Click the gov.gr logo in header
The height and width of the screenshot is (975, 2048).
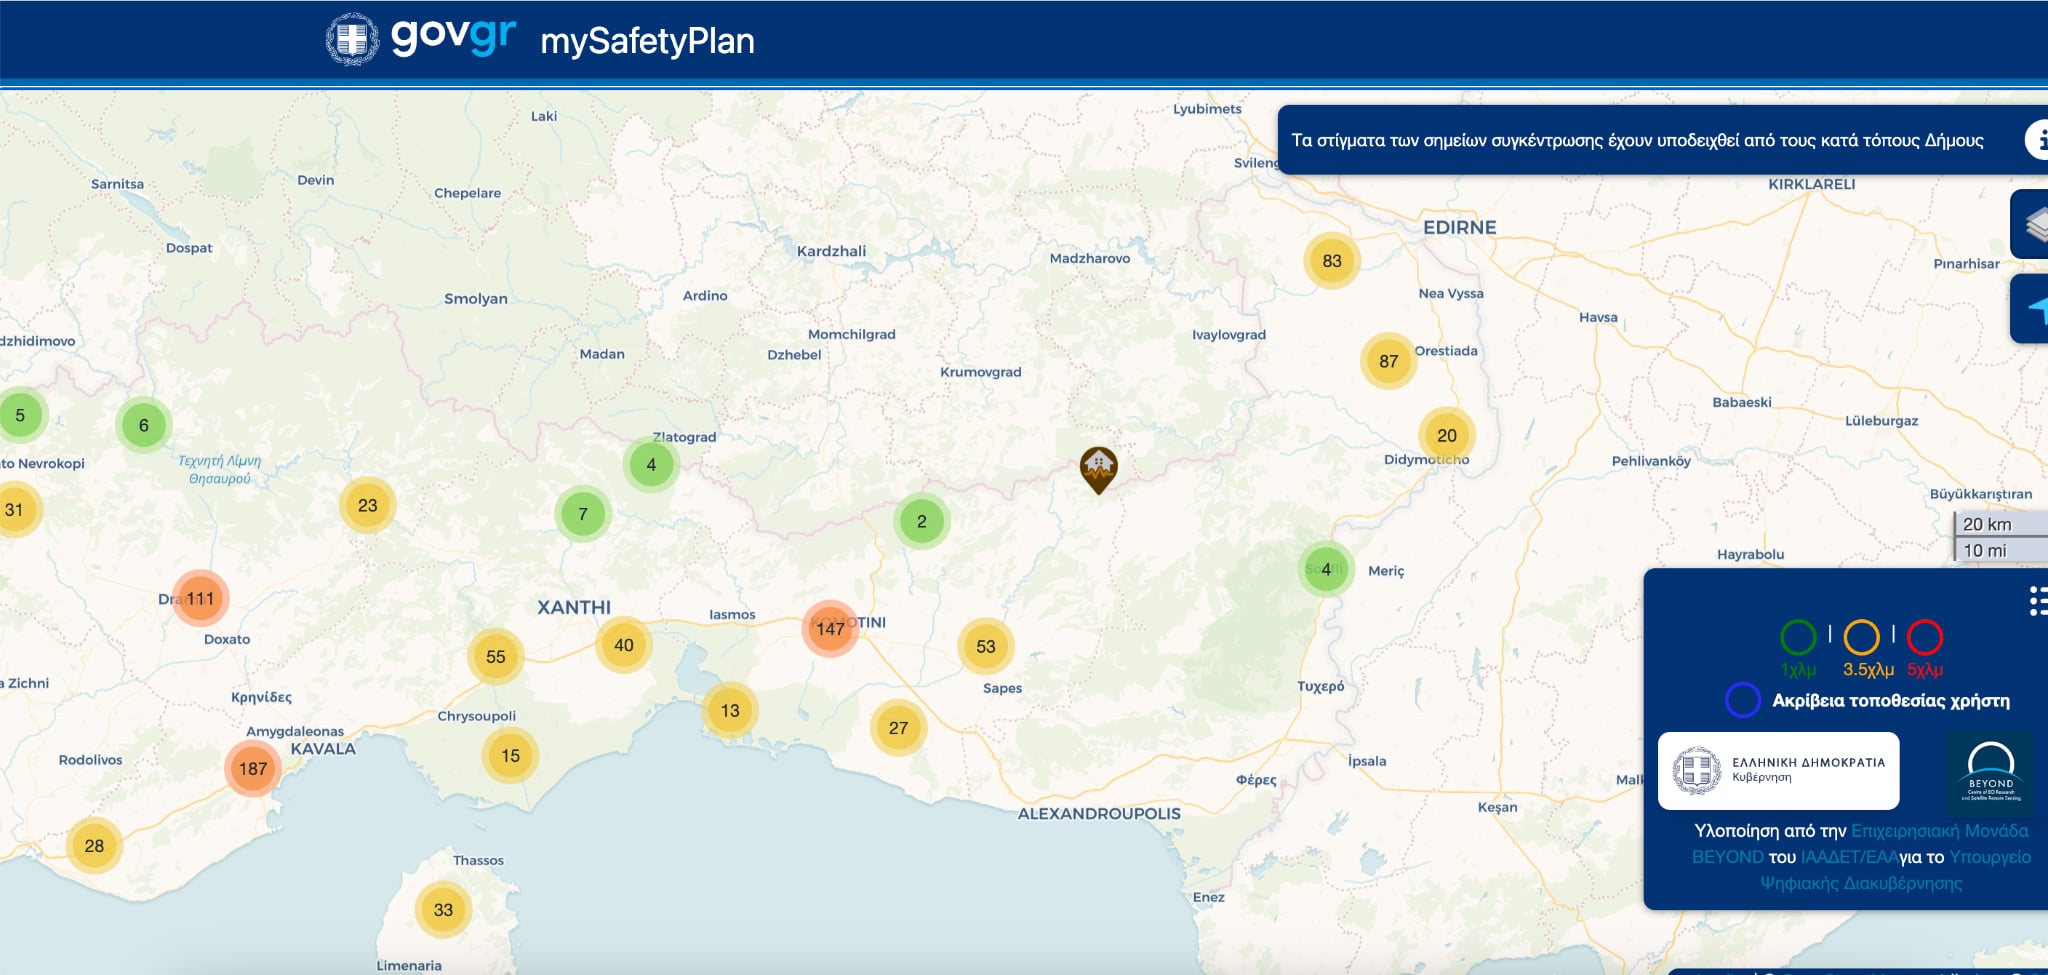pos(453,37)
